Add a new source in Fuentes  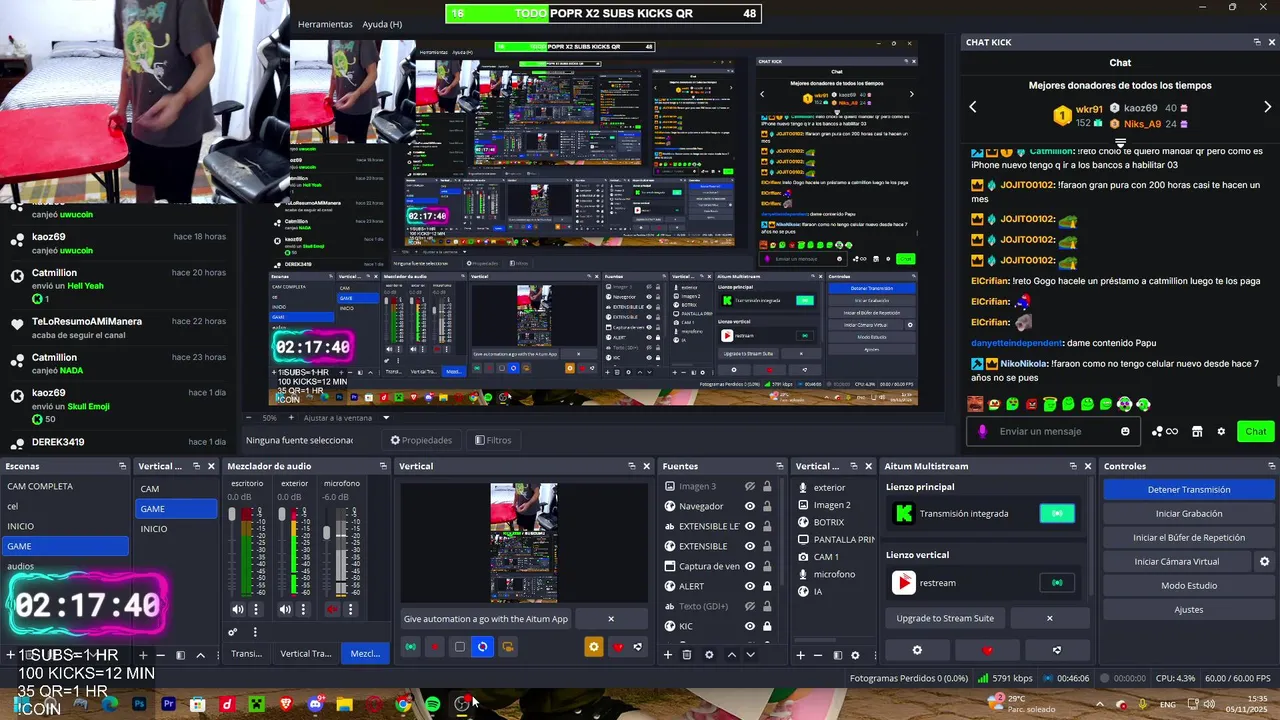click(x=668, y=655)
